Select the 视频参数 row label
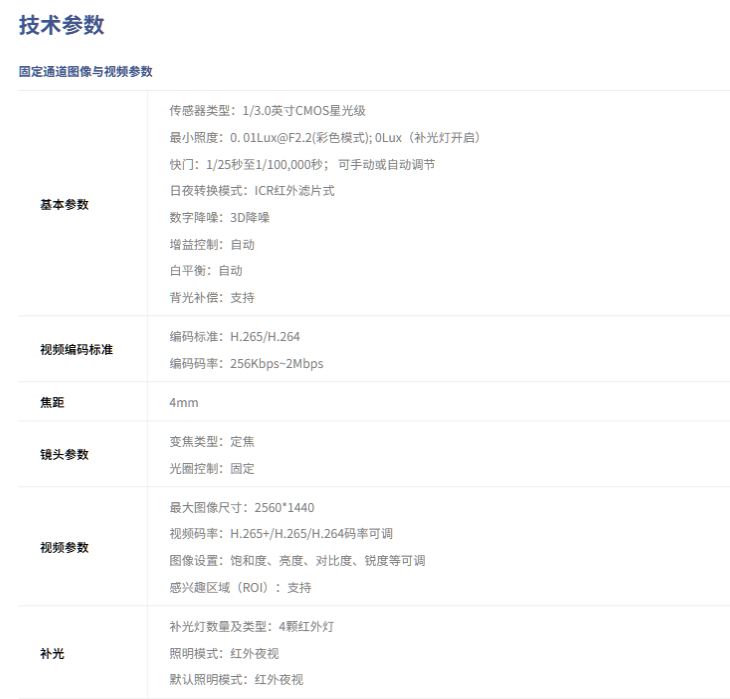 point(64,547)
